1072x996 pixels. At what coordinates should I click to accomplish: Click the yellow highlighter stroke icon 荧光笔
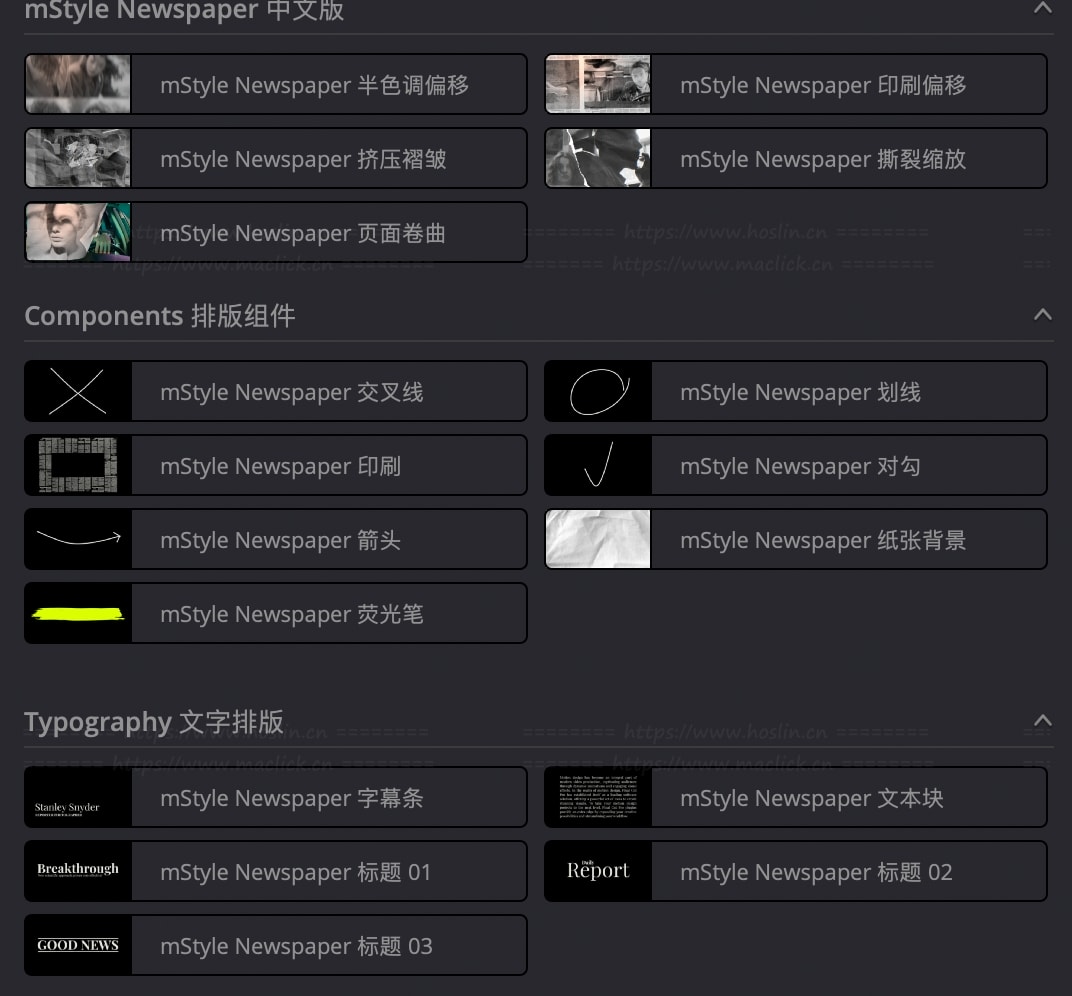78,613
